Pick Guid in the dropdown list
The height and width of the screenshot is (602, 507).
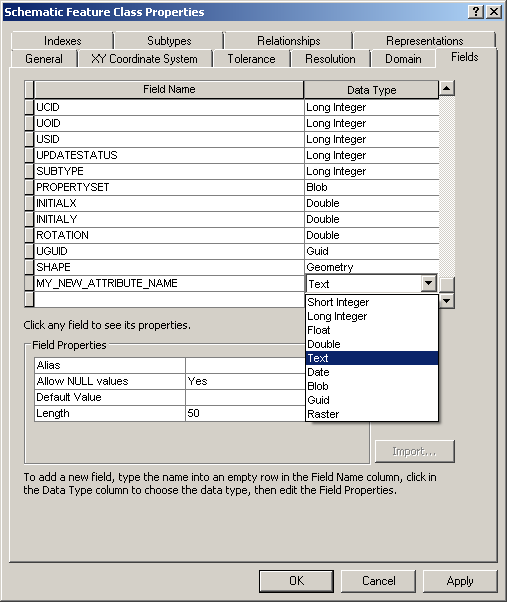point(372,400)
